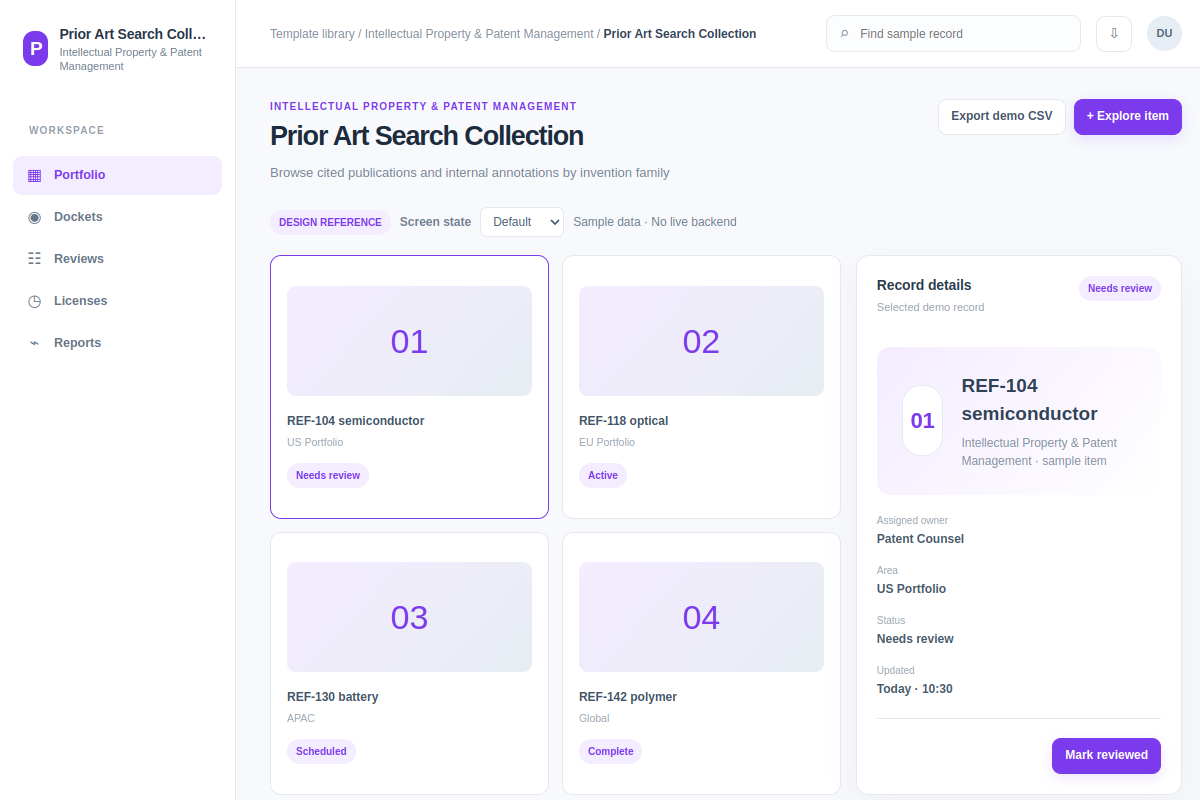1200x800 pixels.
Task: Select the 04 card thumbnail
Action: [701, 617]
